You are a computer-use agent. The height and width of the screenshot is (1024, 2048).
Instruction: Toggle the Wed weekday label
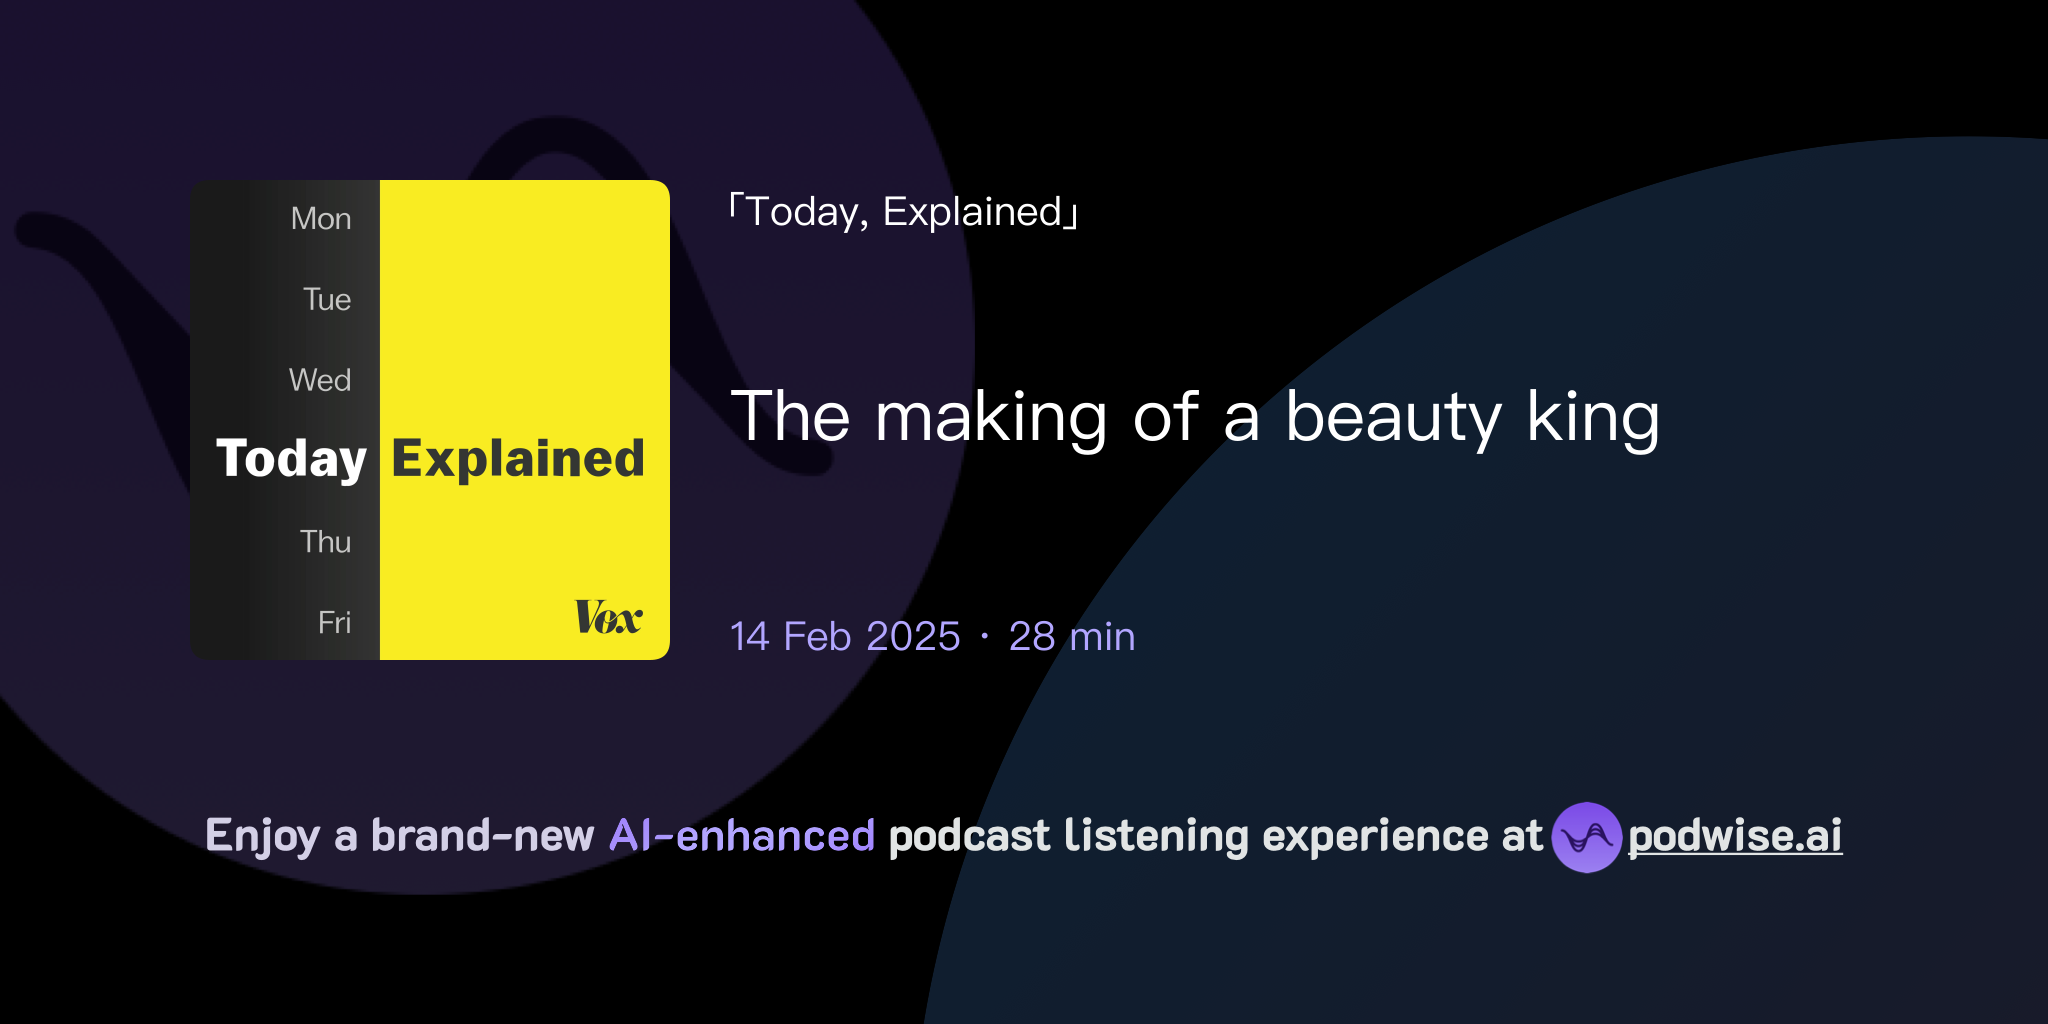click(x=321, y=379)
